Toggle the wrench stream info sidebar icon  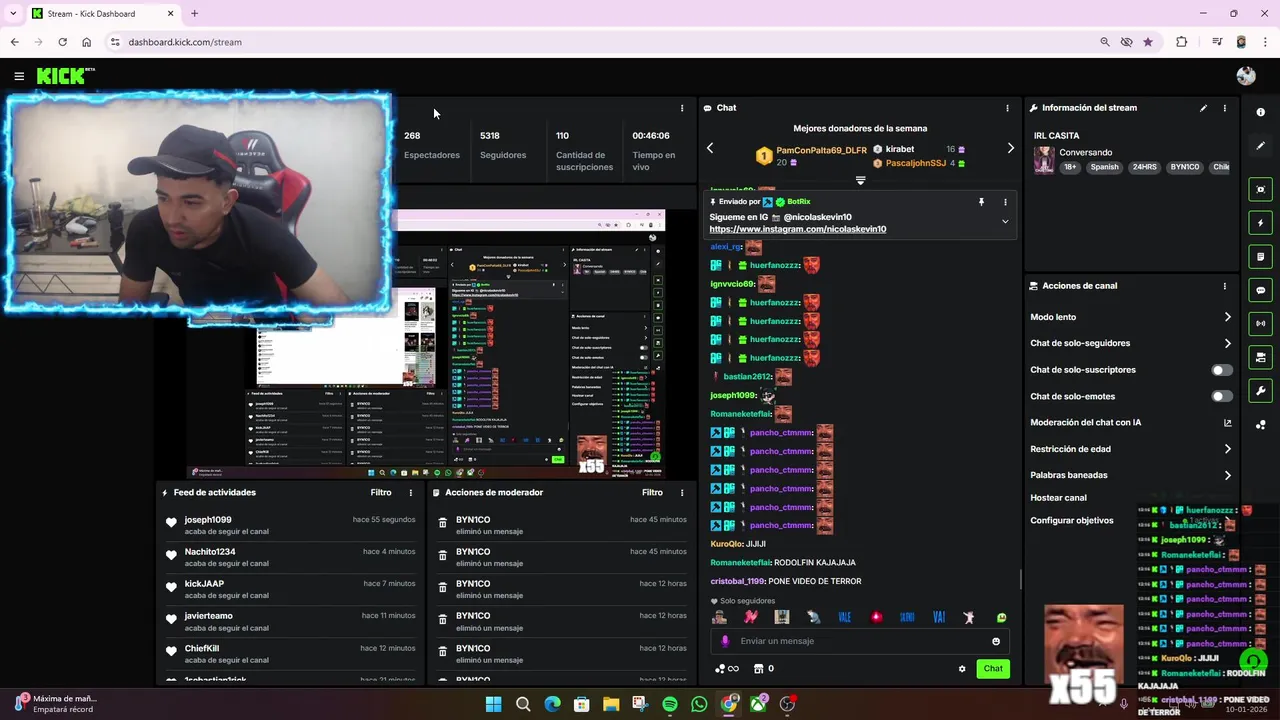coord(1260,391)
